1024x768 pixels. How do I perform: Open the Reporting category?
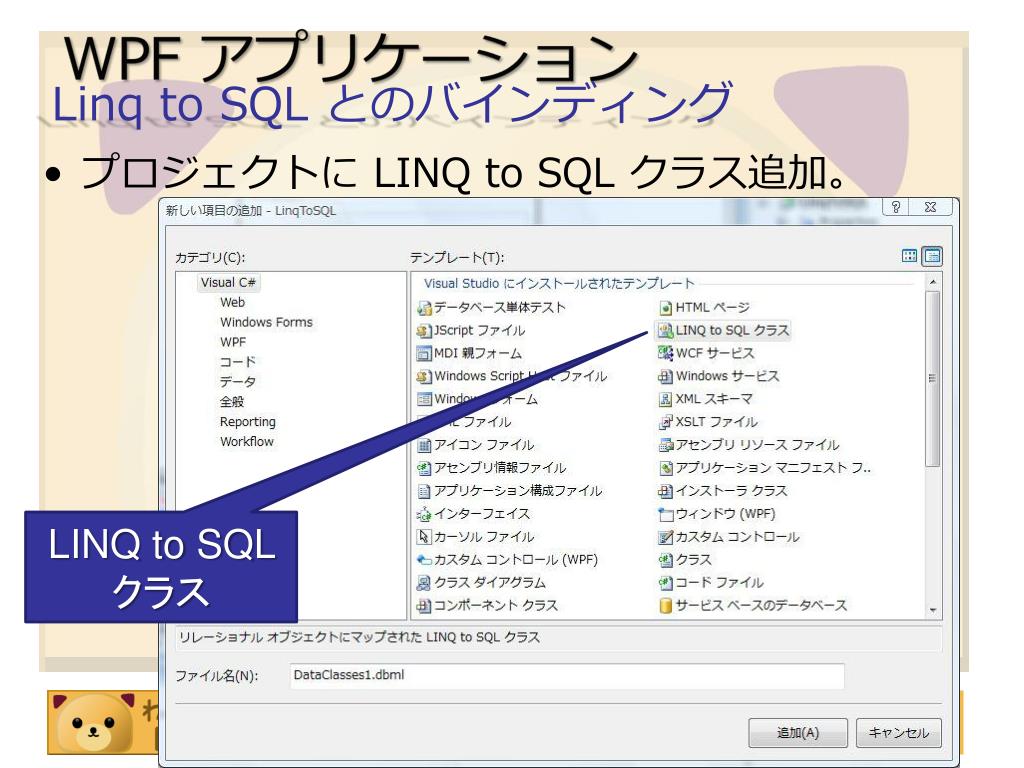pyautogui.click(x=248, y=422)
